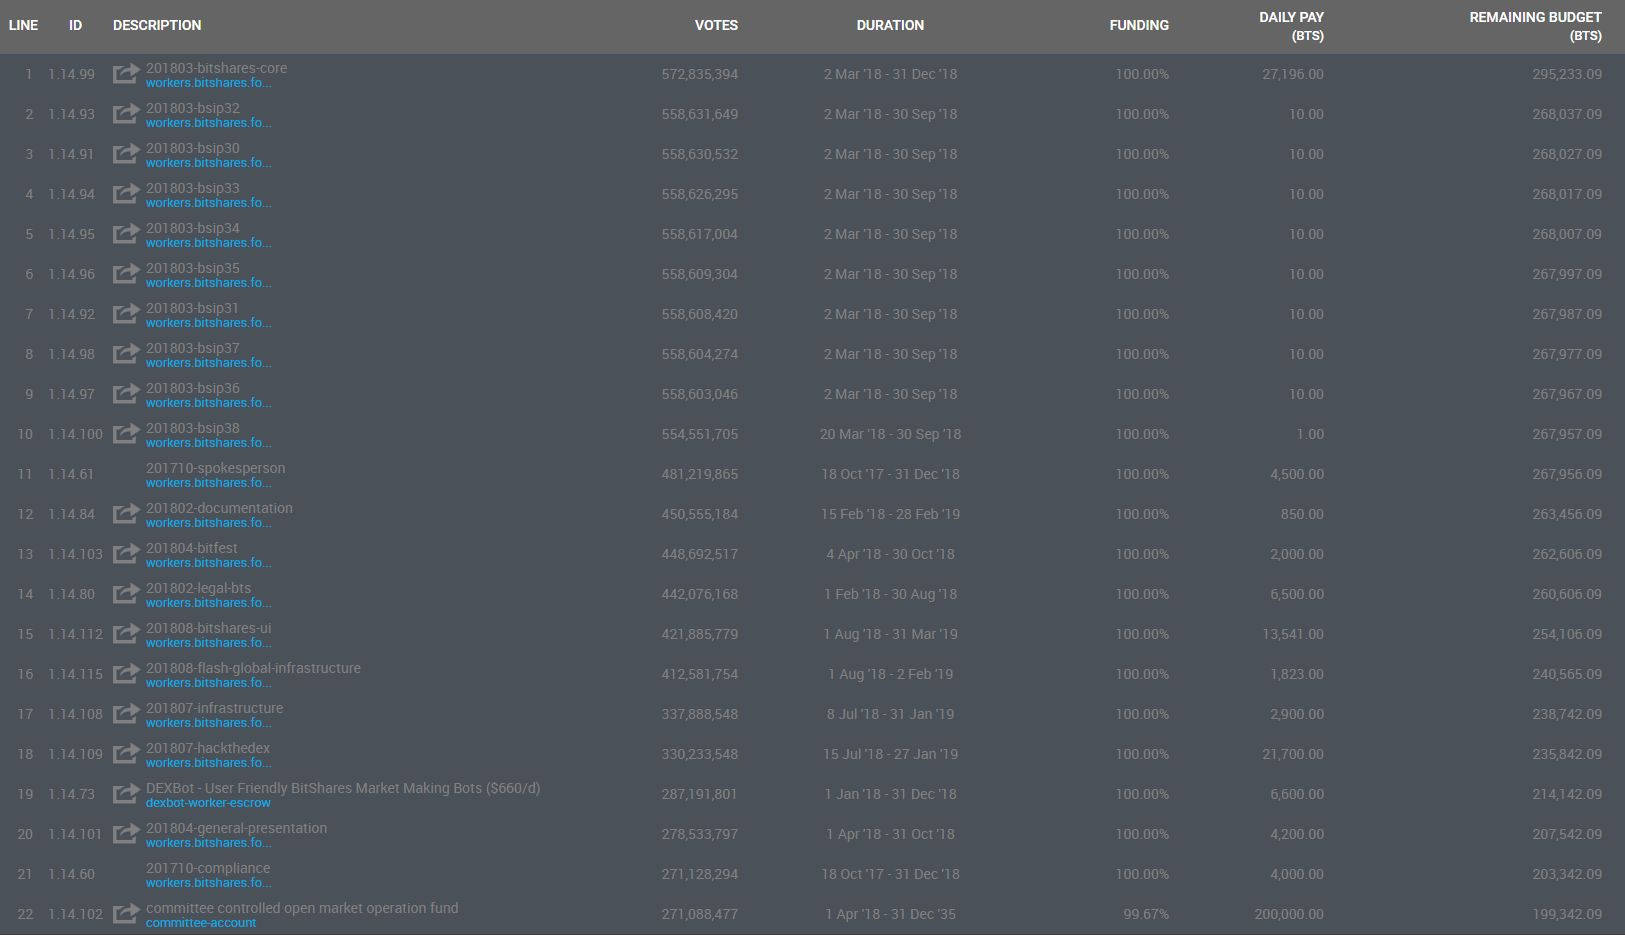The image size is (1625, 935).
Task: Open share icon for committee controlled fund
Action: pos(126,914)
